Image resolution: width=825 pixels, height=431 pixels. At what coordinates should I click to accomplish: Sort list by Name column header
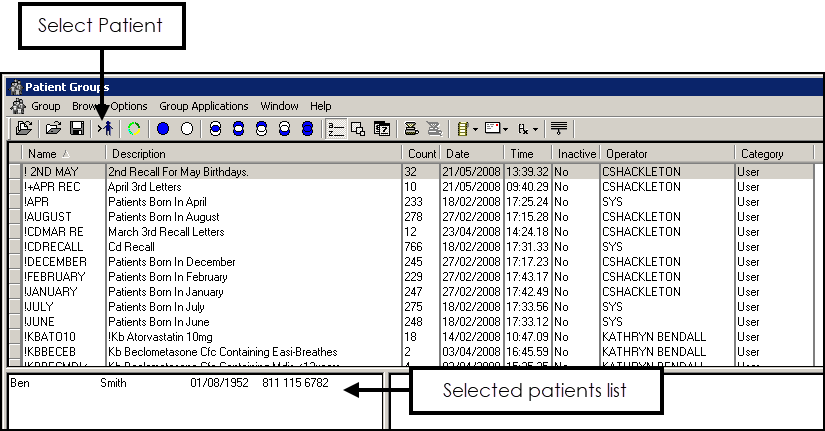43,154
